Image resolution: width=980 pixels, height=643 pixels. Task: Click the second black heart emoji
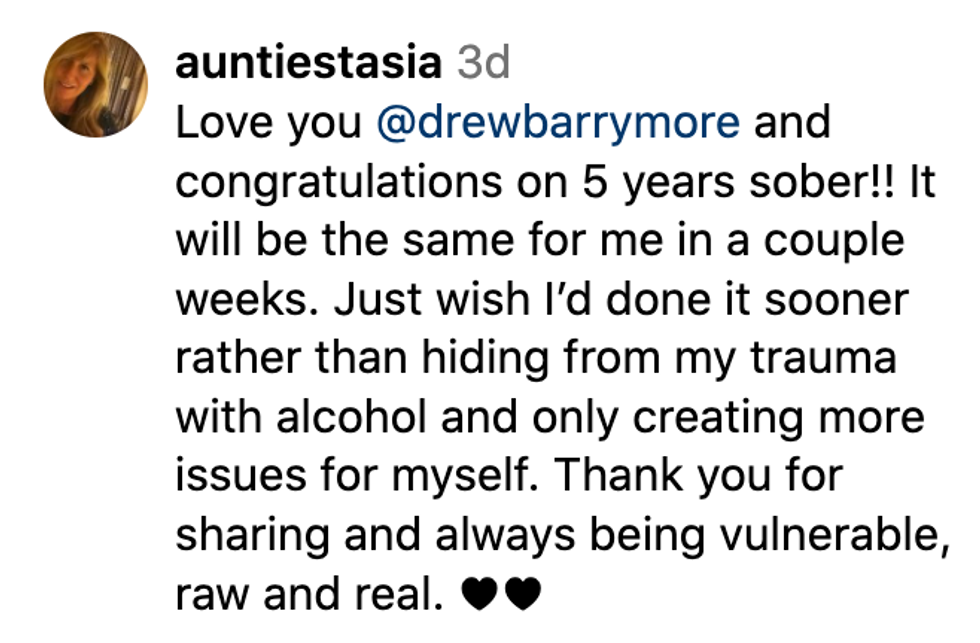[x=522, y=596]
